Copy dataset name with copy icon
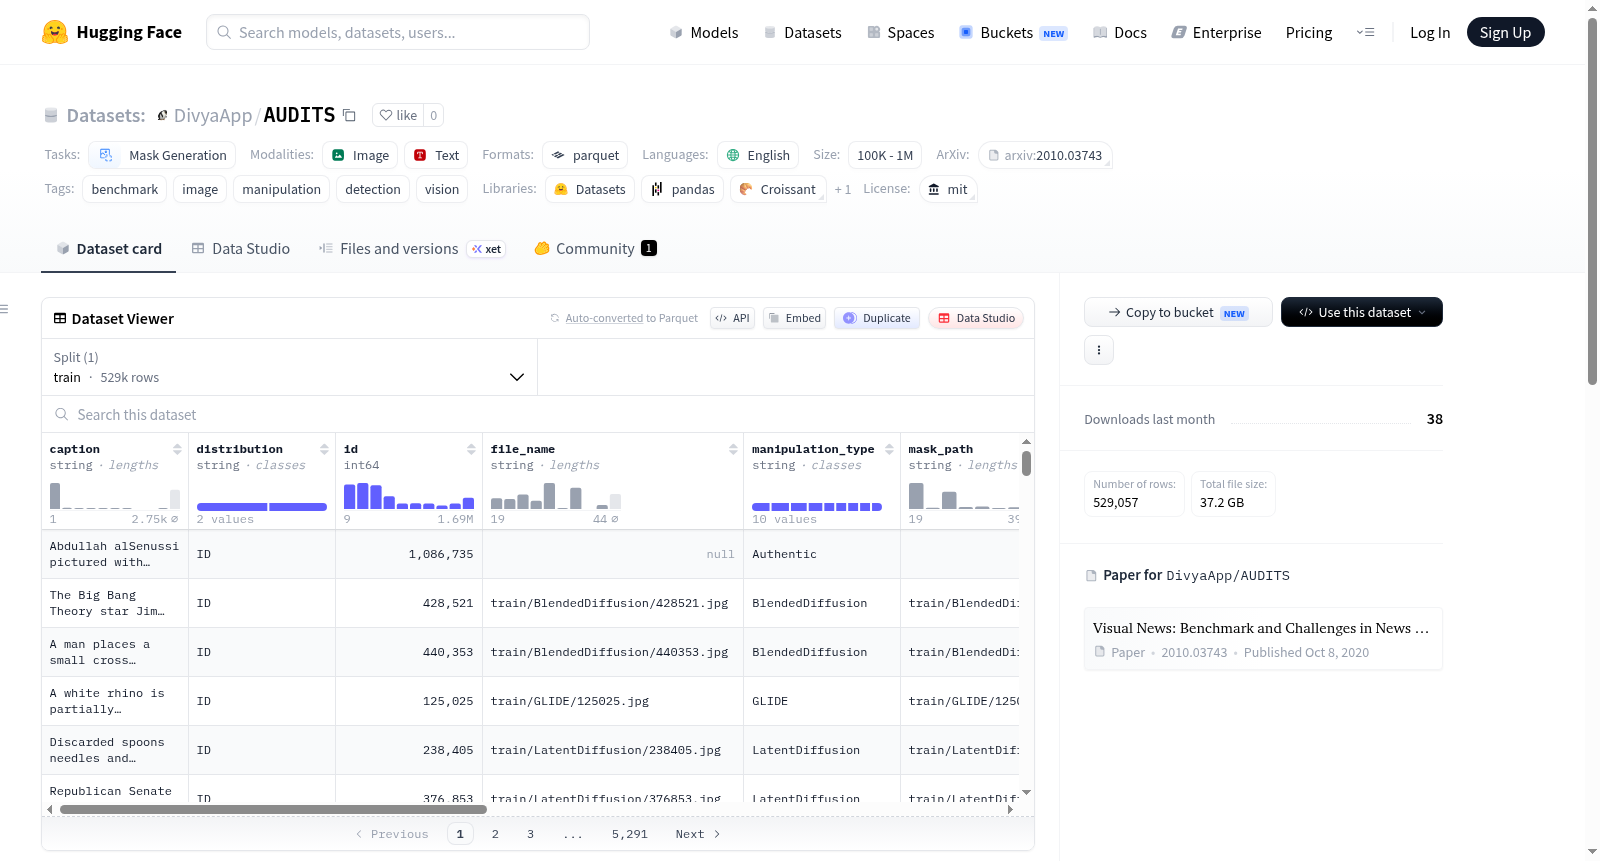 [349, 115]
